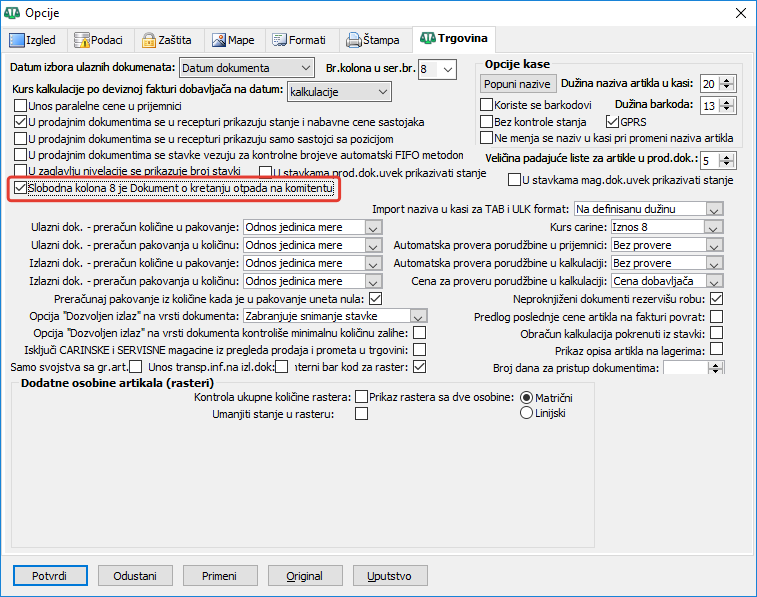Toggle U zaglavlju nivelacije broj stavki

coord(20,170)
